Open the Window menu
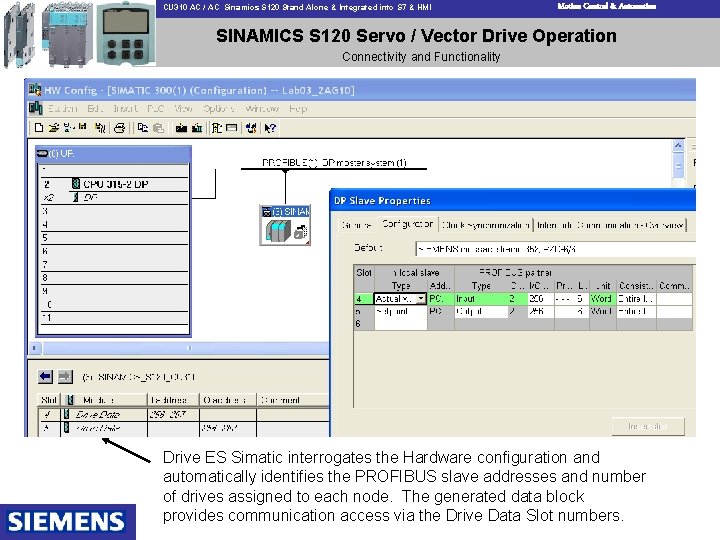Image resolution: width=720 pixels, height=540 pixels. (x=262, y=109)
